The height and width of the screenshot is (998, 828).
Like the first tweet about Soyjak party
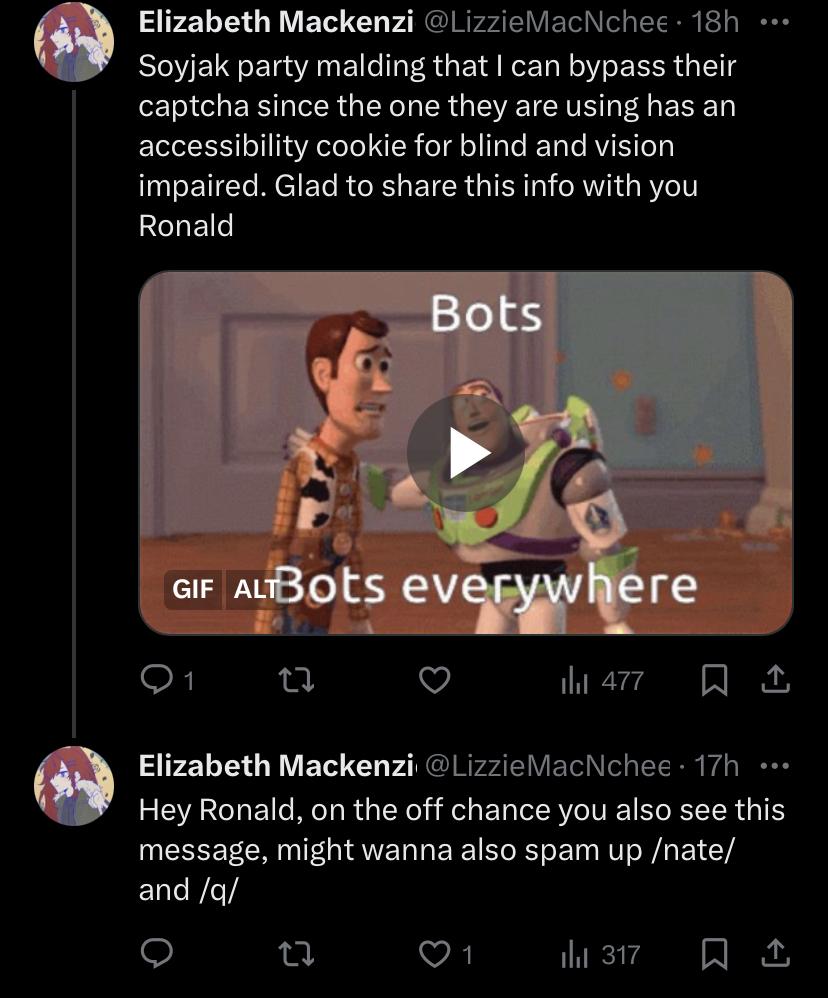pos(433,681)
